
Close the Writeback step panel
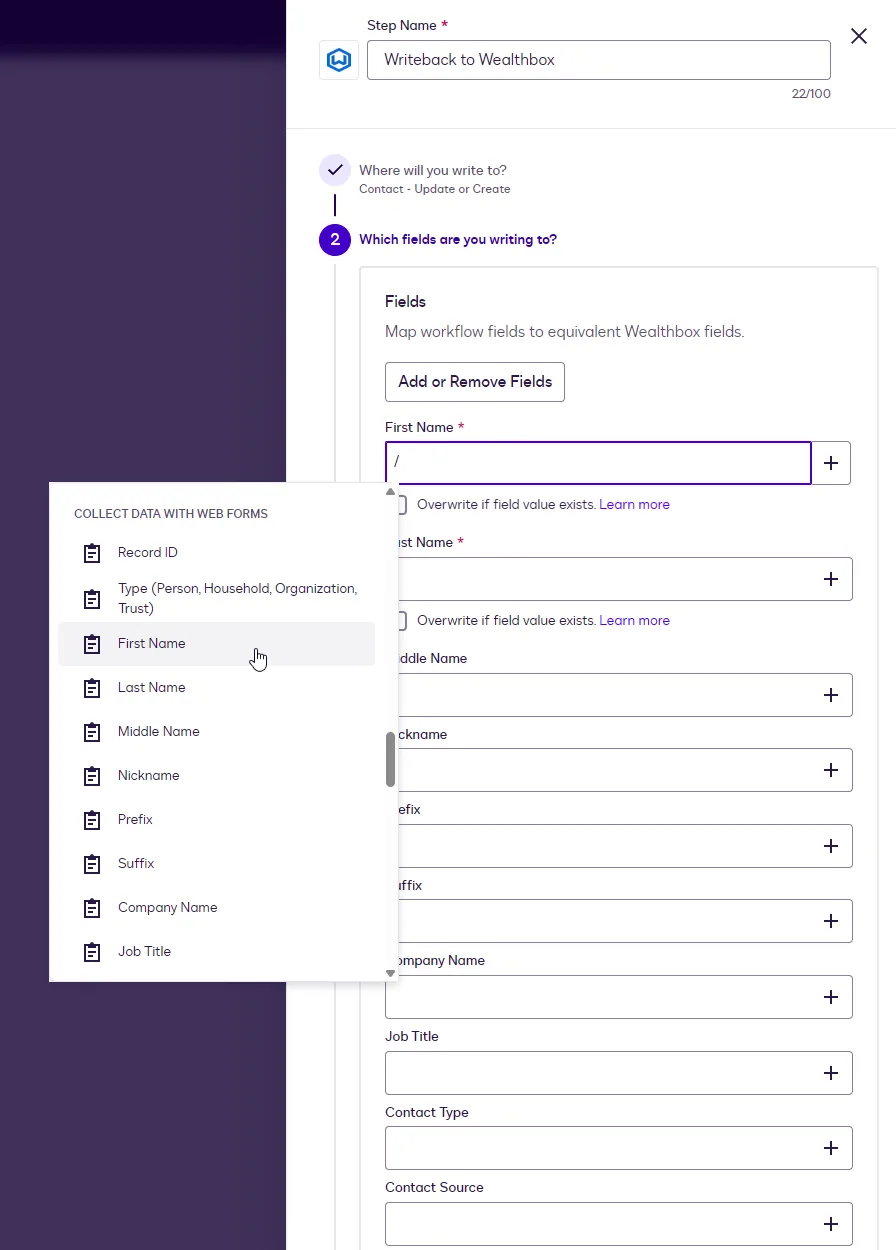pos(858,37)
